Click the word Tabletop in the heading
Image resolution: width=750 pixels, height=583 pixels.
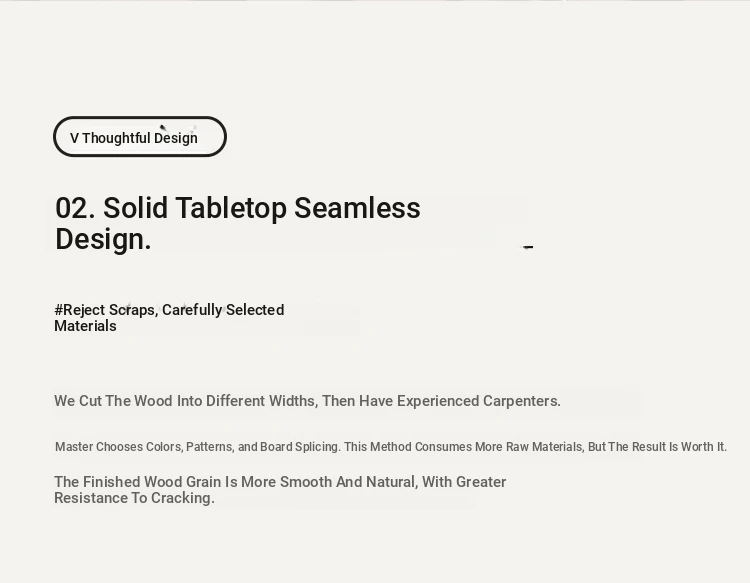tap(231, 209)
